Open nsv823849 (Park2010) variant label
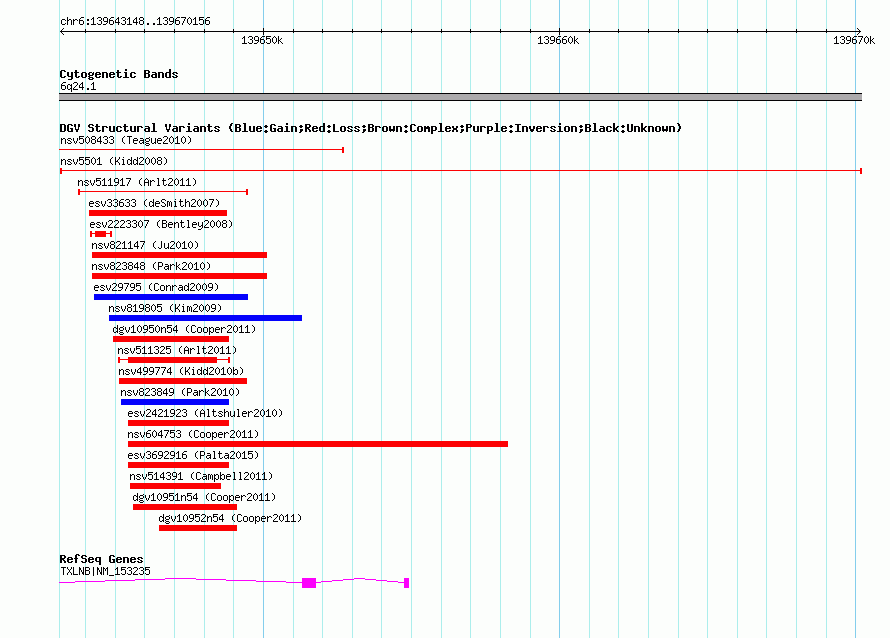The height and width of the screenshot is (638, 890). [180, 392]
